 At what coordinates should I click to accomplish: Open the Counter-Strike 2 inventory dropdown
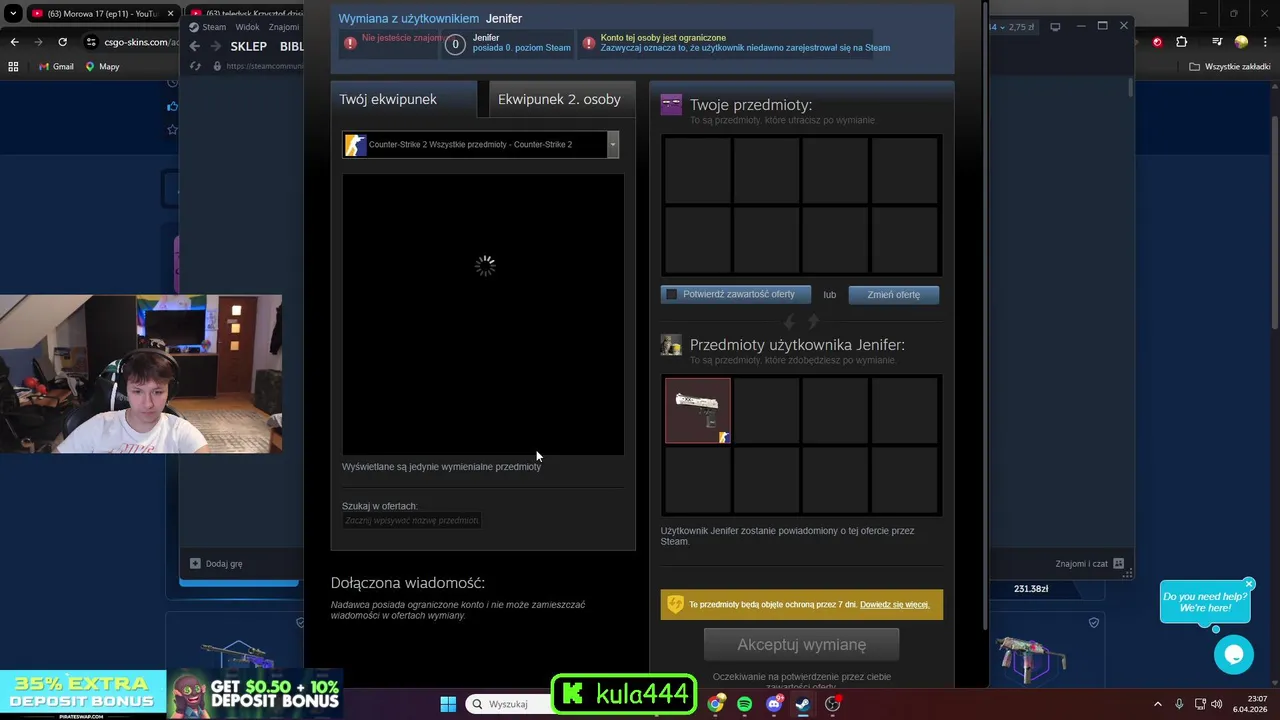point(481,145)
